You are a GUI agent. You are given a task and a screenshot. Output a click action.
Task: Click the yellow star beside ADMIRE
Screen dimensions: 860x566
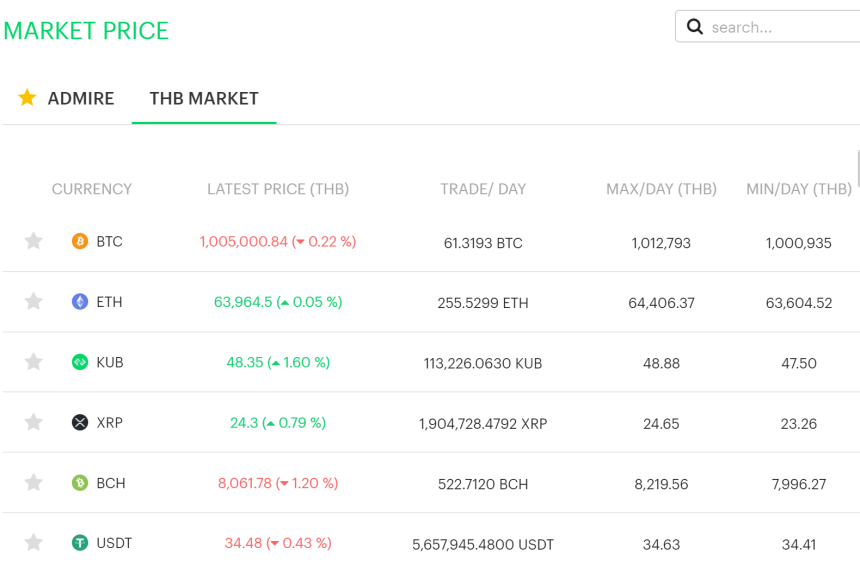(x=27, y=98)
